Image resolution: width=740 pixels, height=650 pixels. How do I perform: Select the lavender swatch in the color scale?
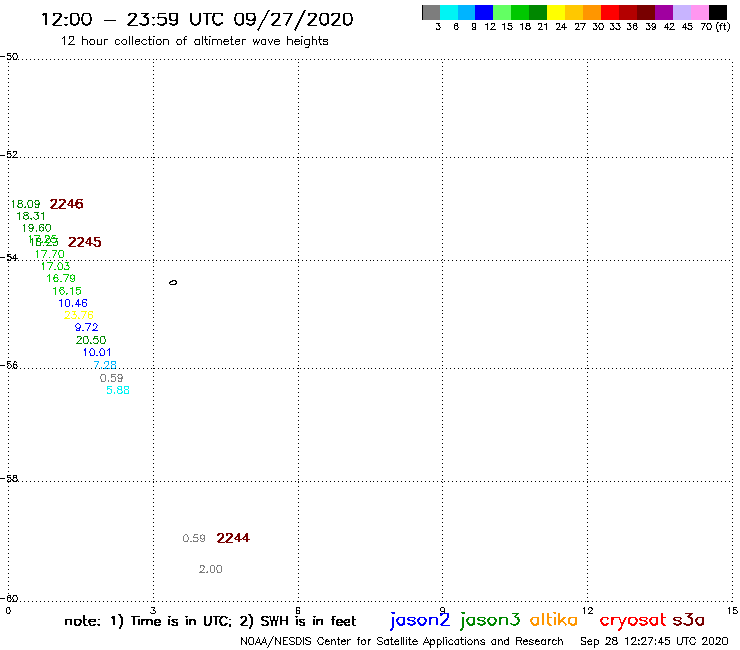click(x=682, y=12)
